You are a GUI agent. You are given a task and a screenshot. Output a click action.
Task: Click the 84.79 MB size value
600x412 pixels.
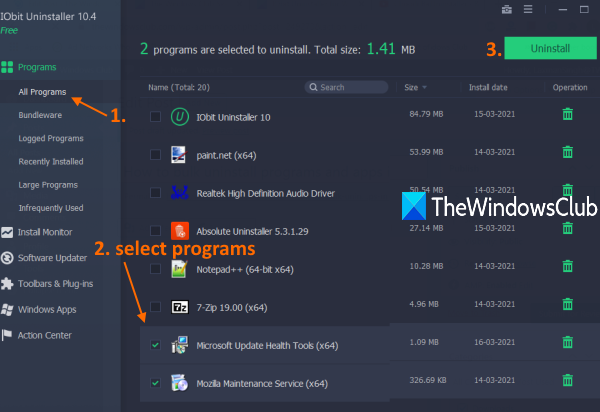426,114
